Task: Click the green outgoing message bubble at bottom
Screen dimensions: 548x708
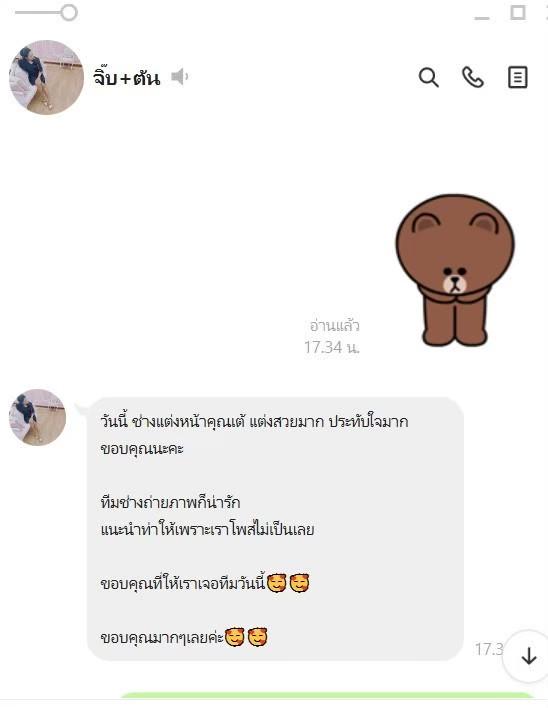Action: (327, 695)
